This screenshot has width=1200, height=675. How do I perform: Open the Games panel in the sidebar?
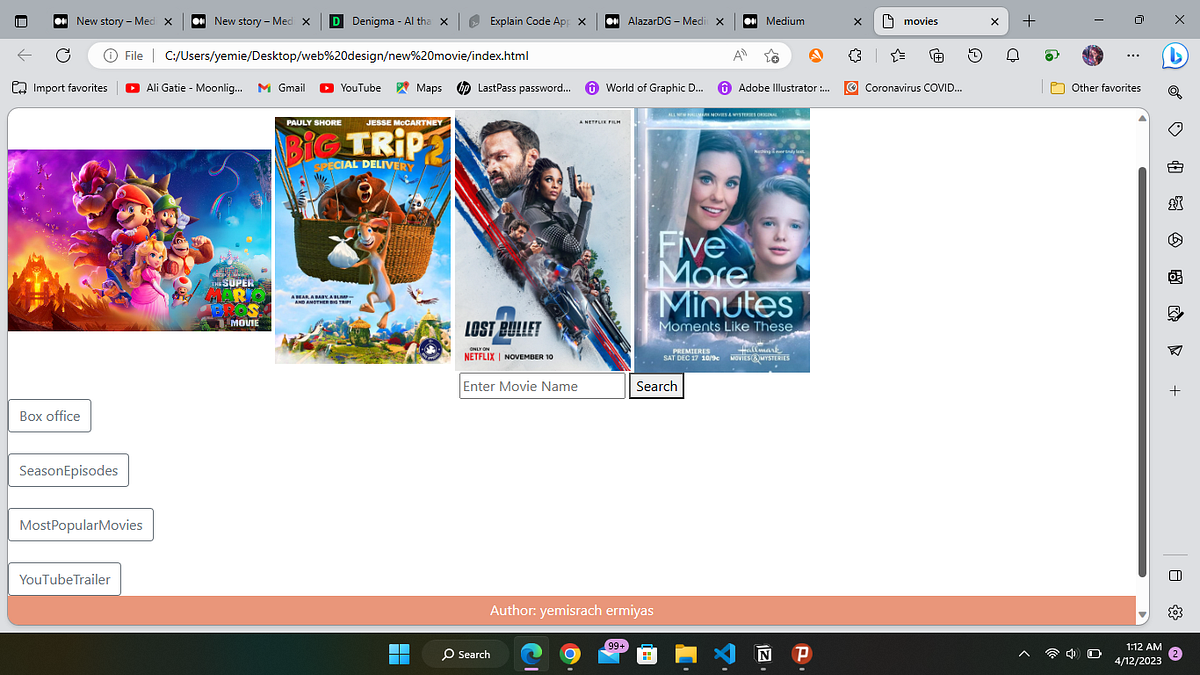(x=1175, y=203)
